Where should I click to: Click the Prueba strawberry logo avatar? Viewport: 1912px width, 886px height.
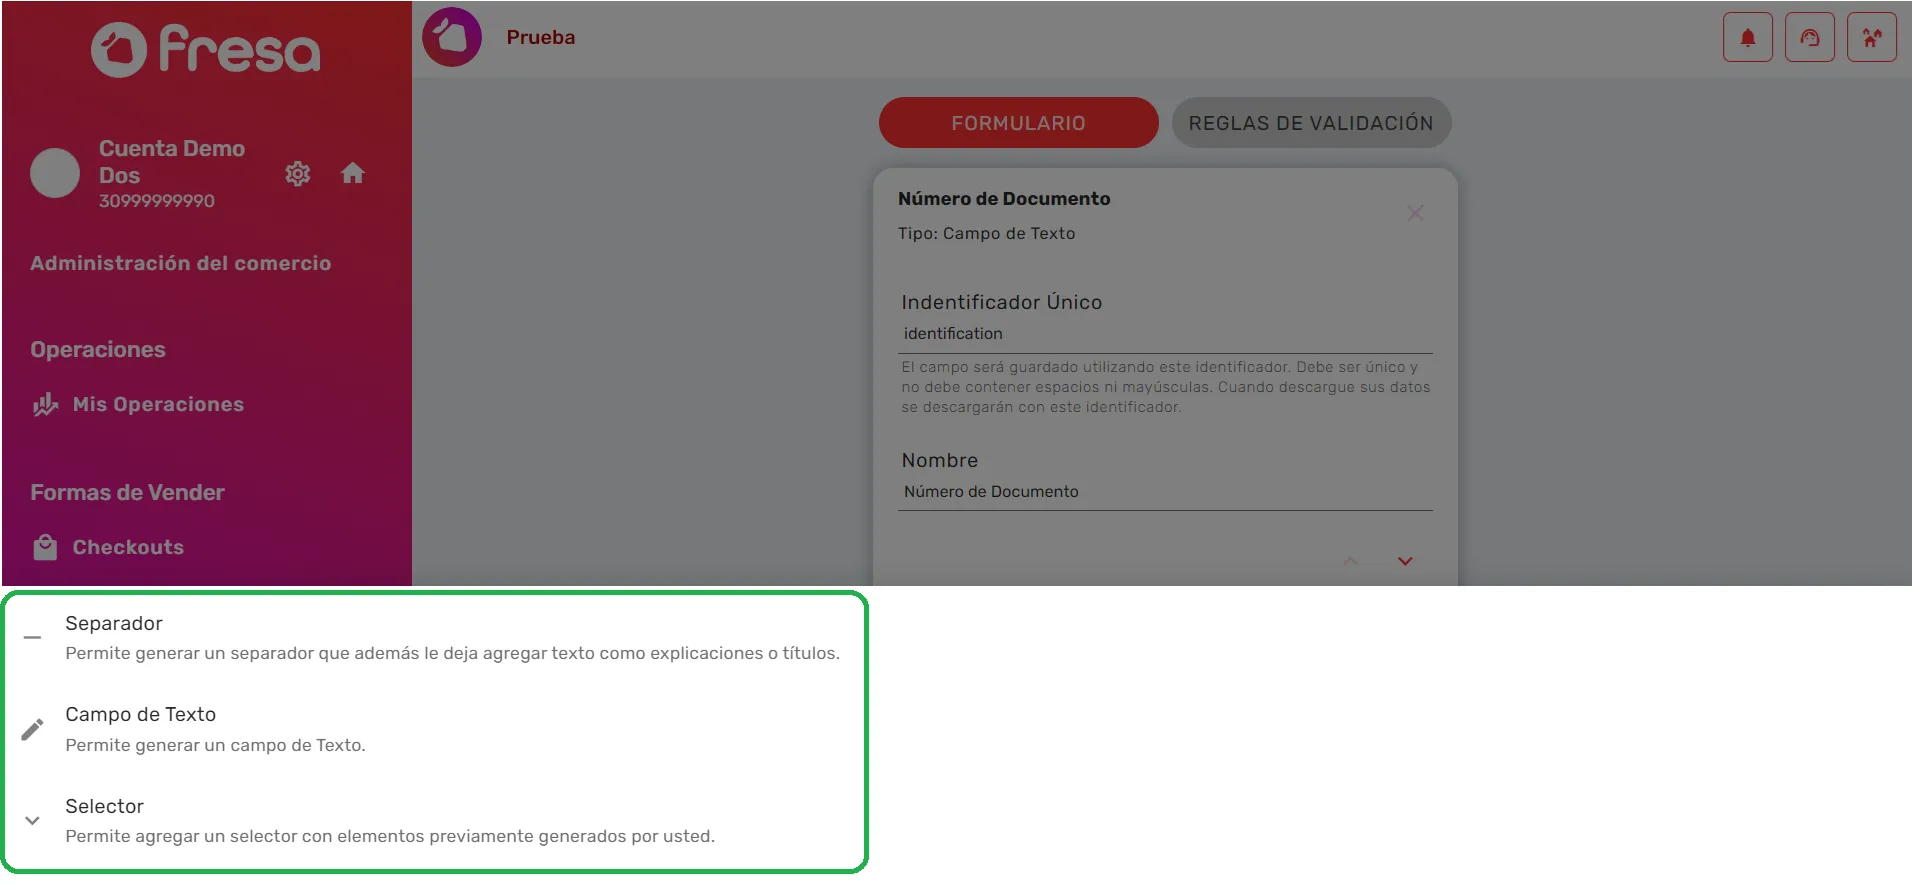[452, 37]
